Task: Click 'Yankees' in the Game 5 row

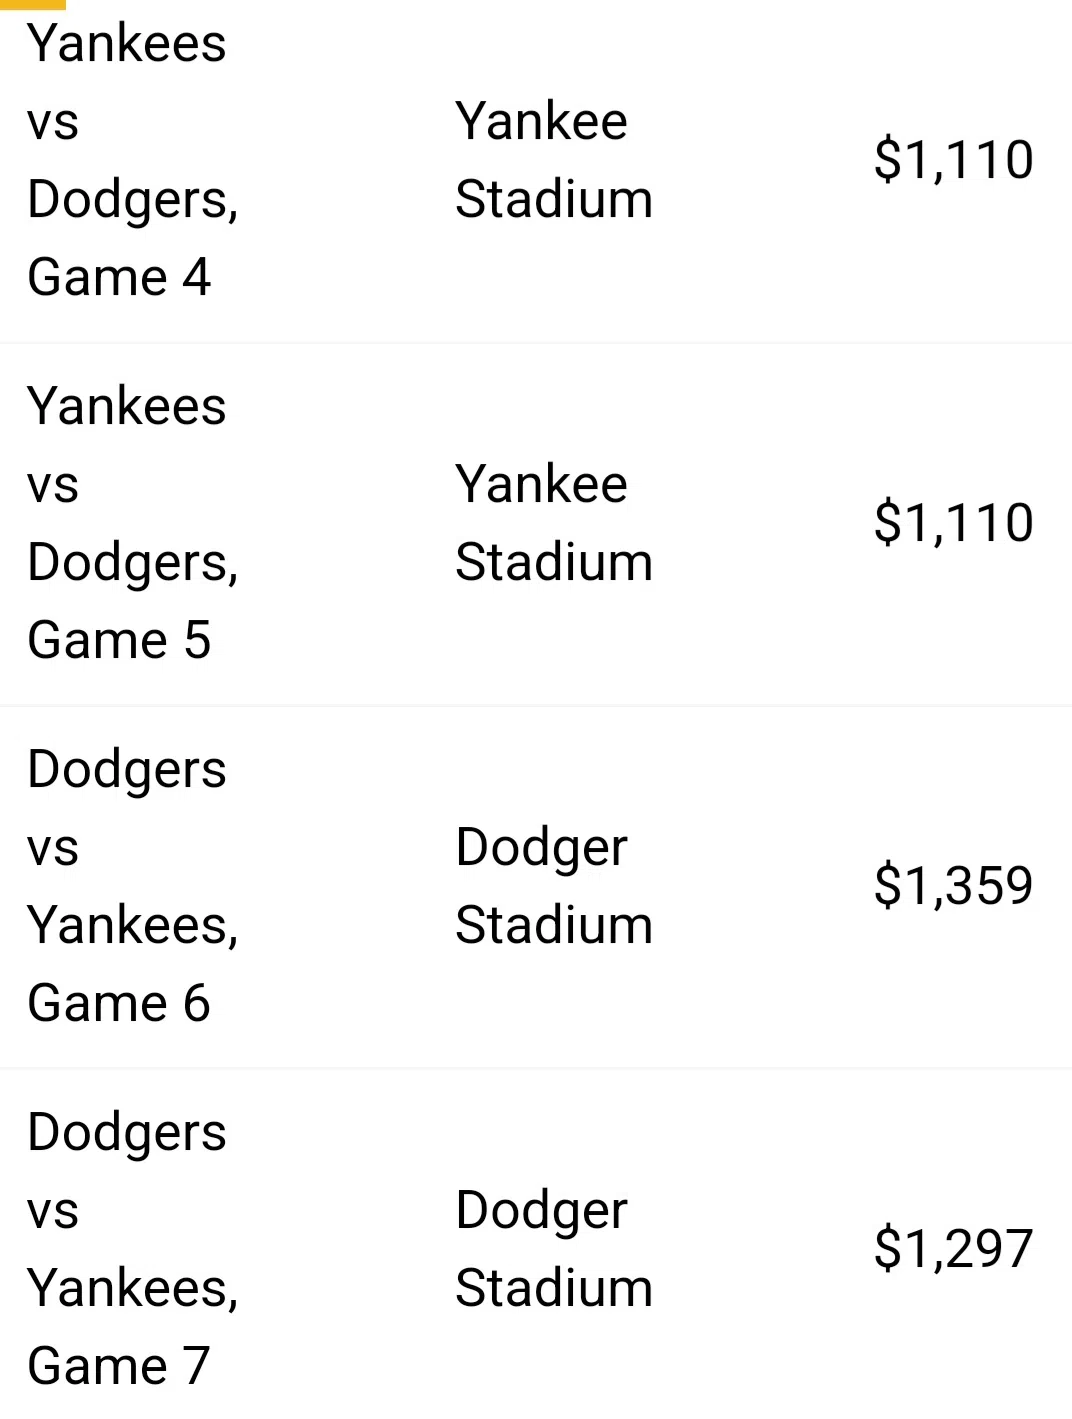Action: [x=127, y=406]
